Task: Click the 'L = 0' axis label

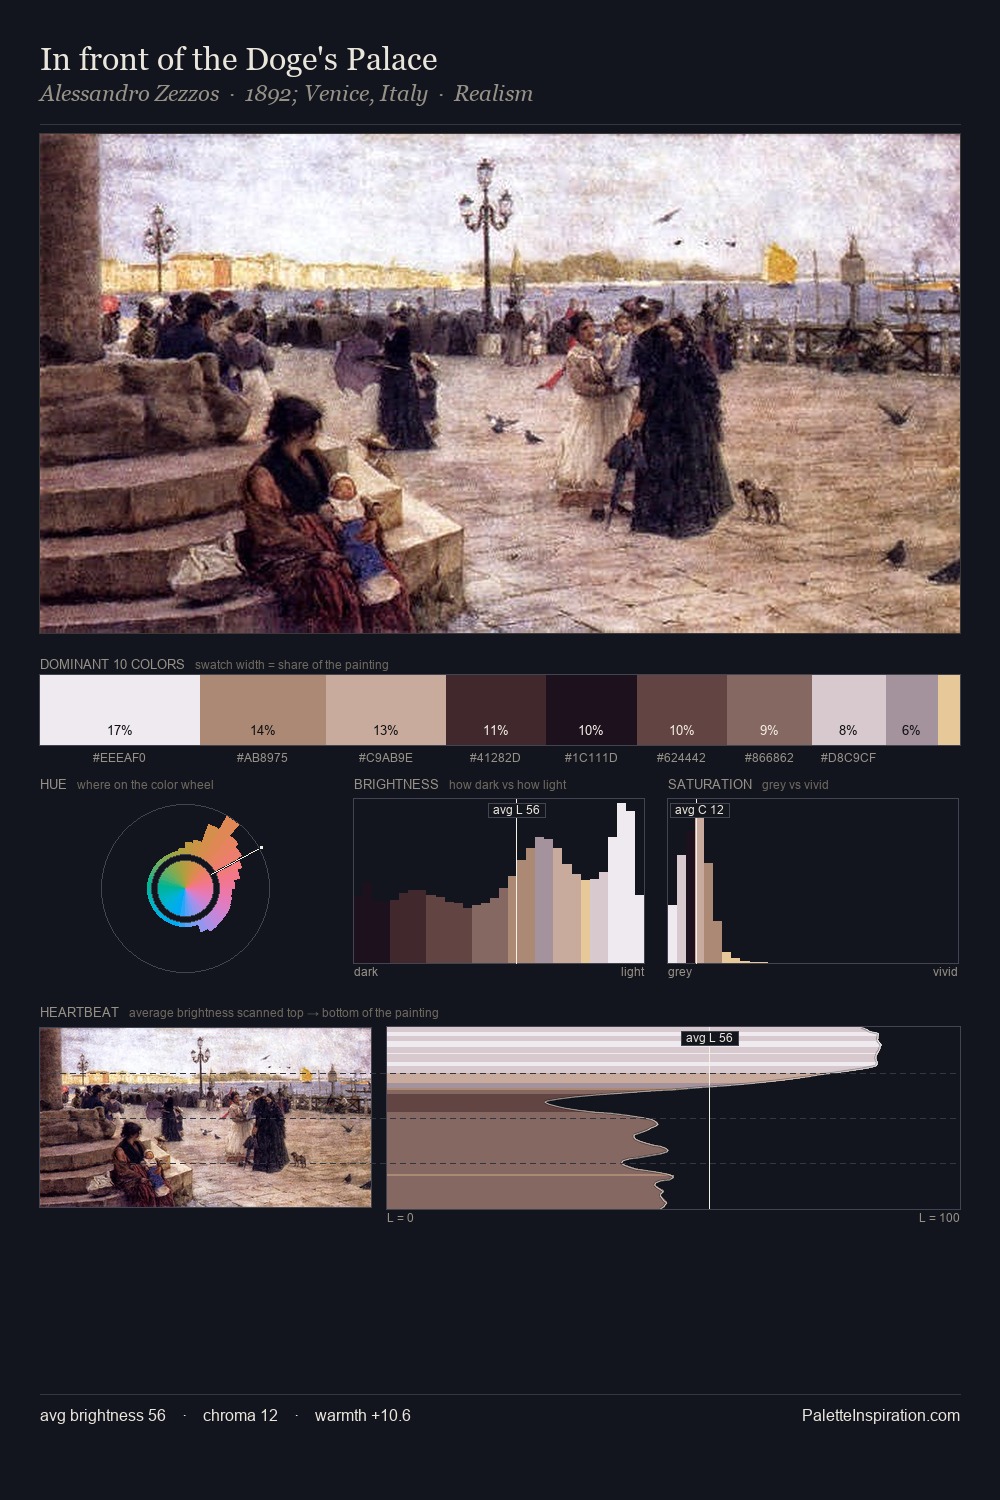Action: 400,1218
